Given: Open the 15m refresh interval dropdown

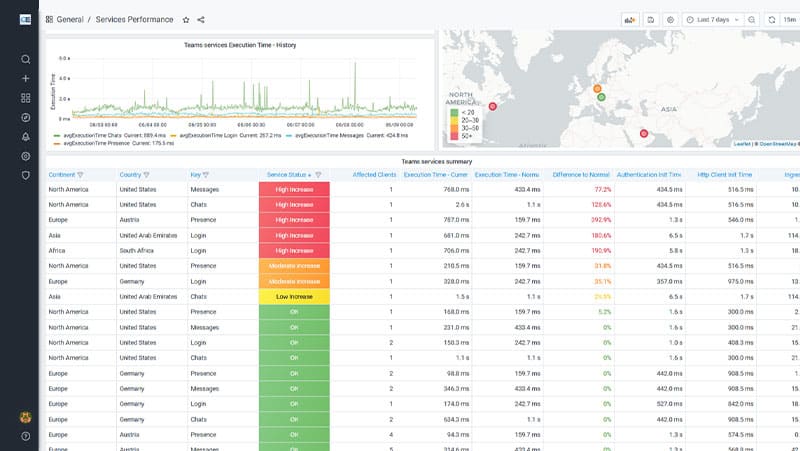Looking at the screenshot, I should click(790, 20).
